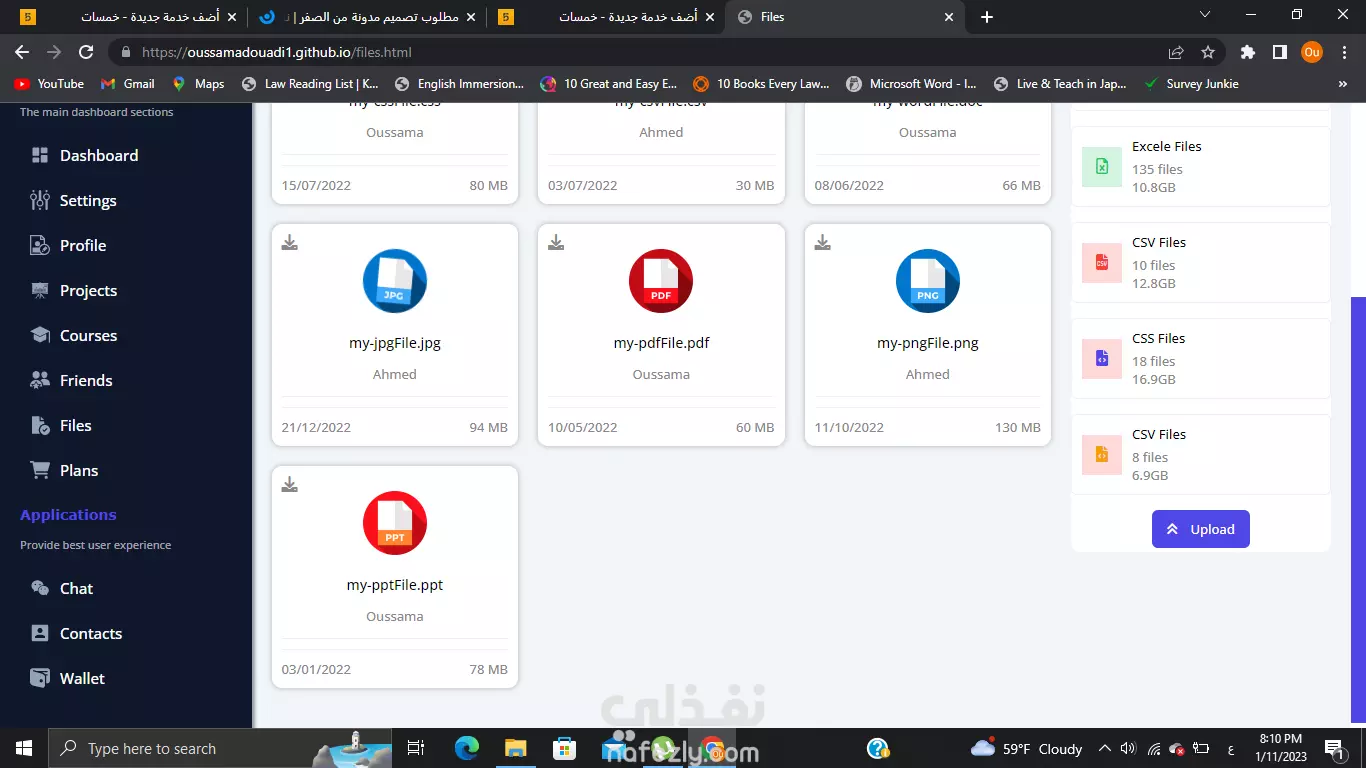Open the Maps bookmark

pos(198,84)
